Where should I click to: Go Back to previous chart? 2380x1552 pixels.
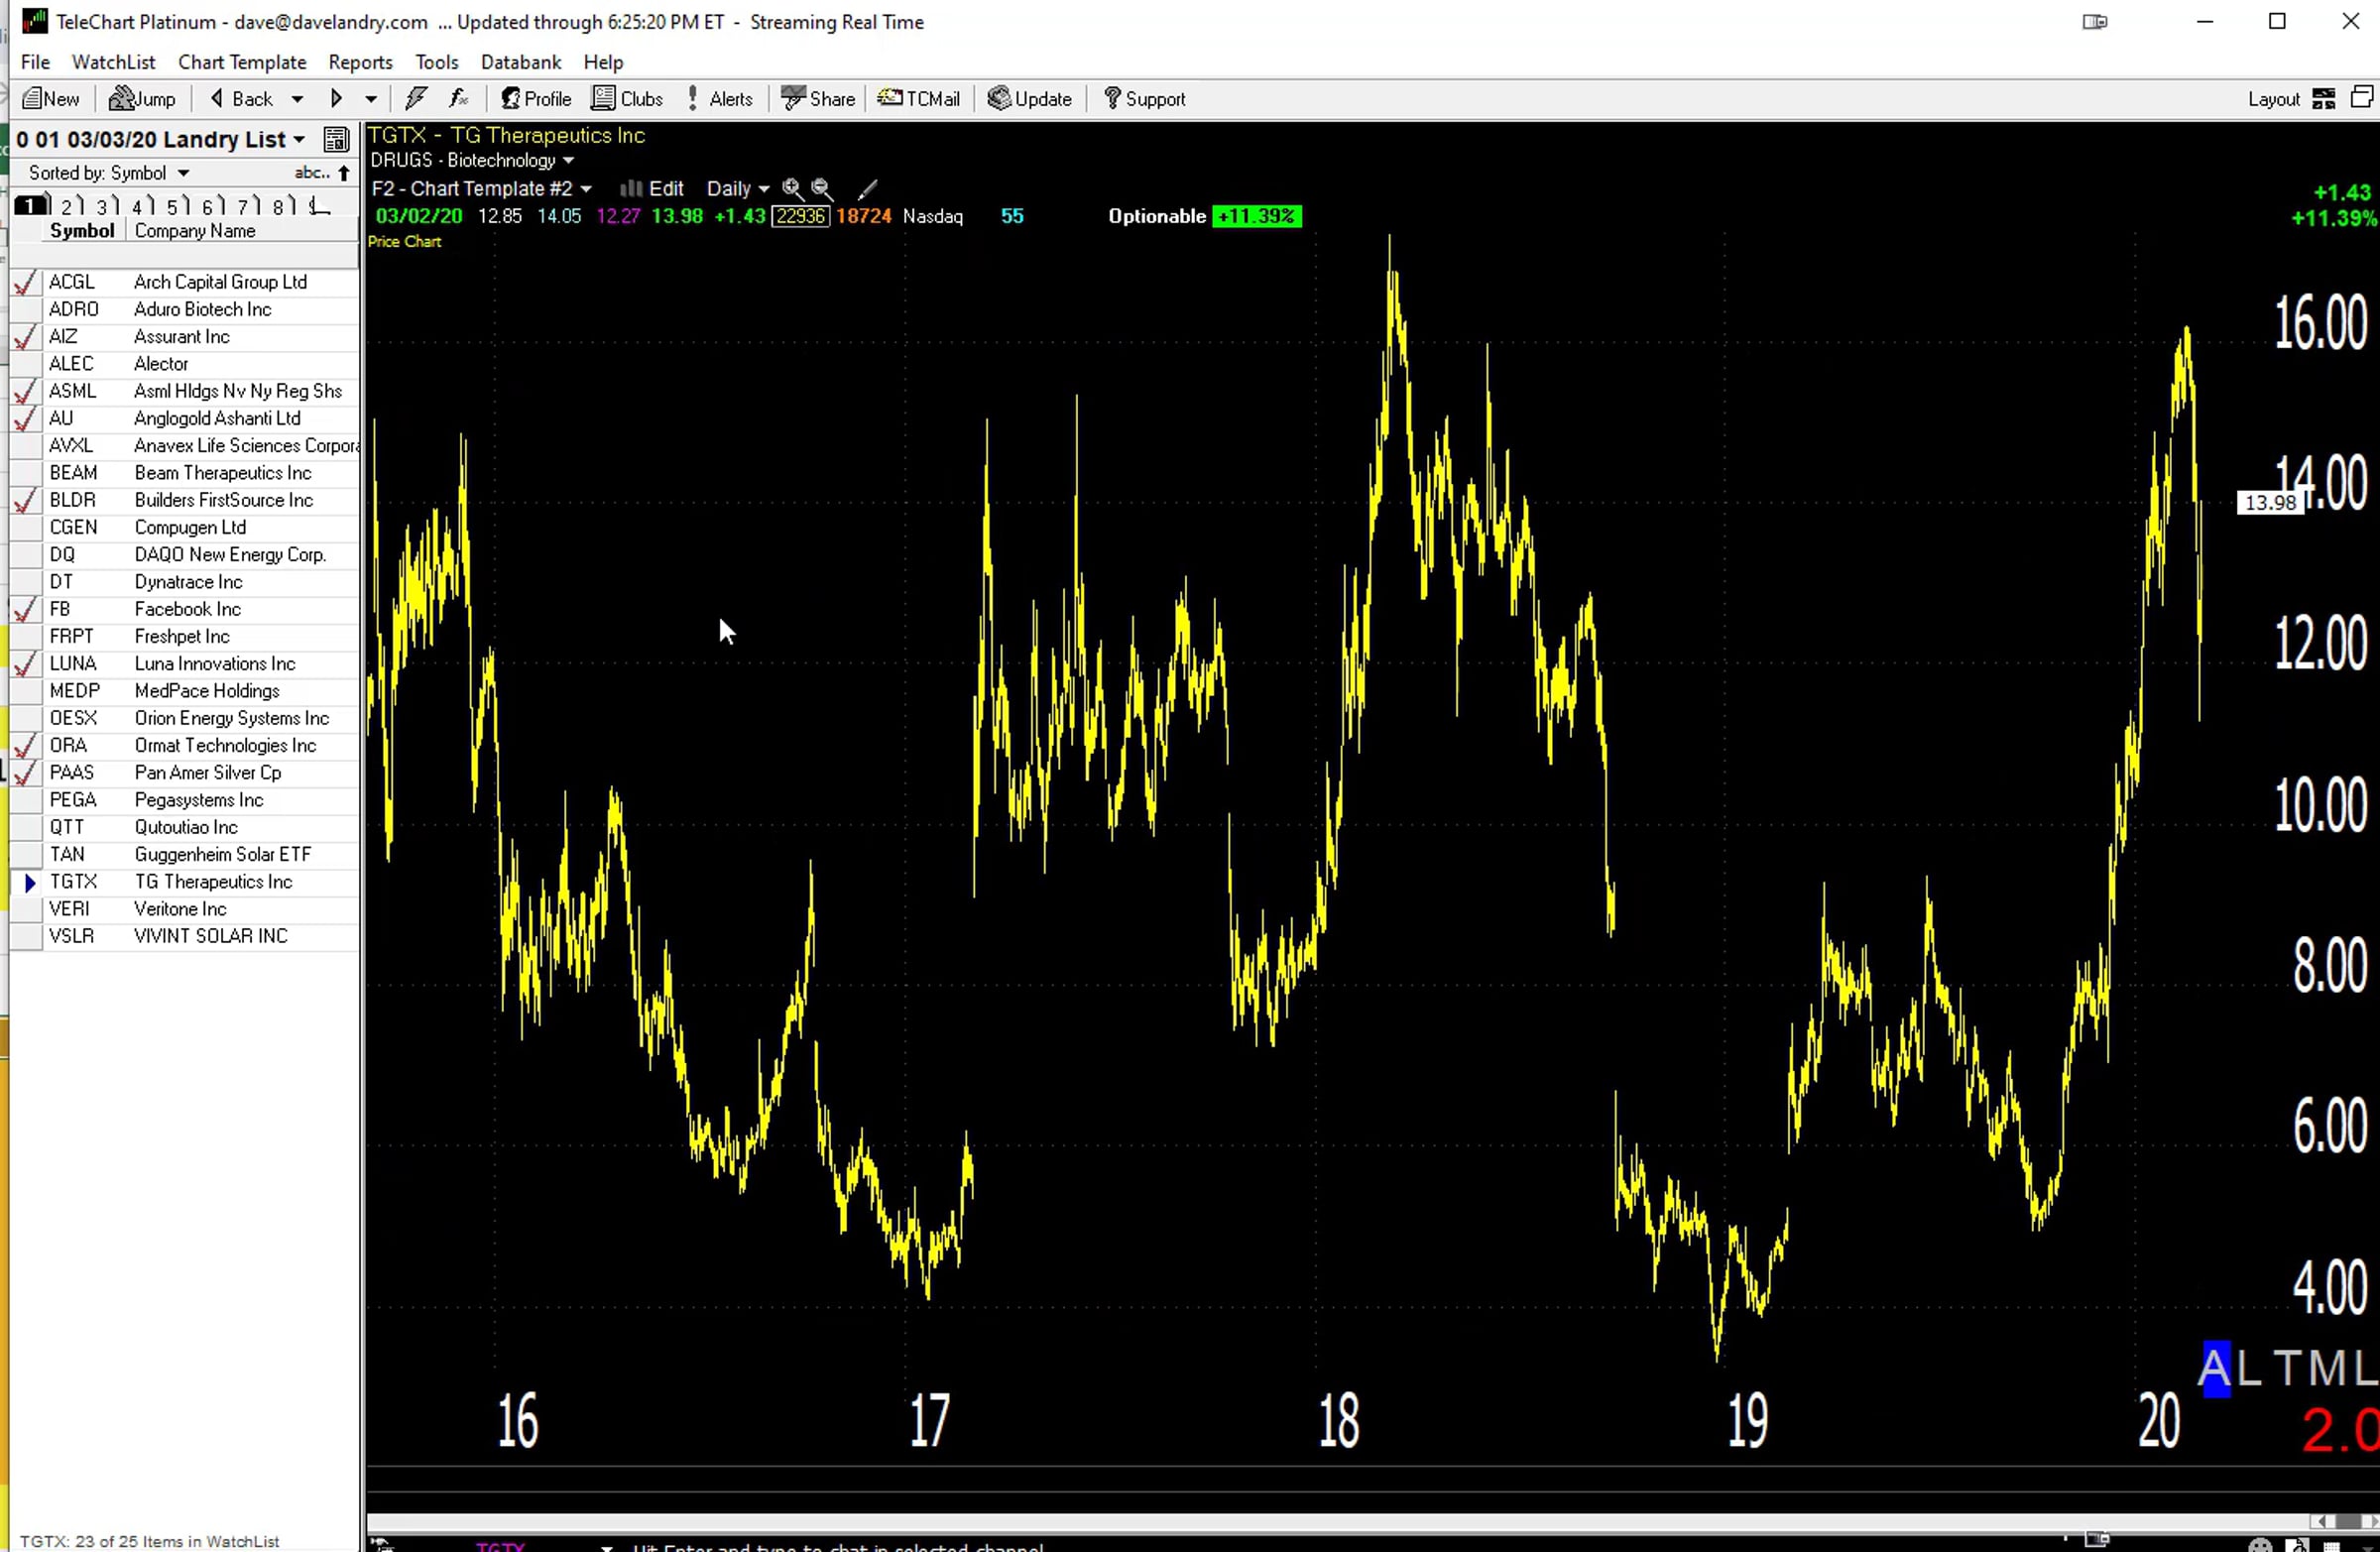point(241,99)
